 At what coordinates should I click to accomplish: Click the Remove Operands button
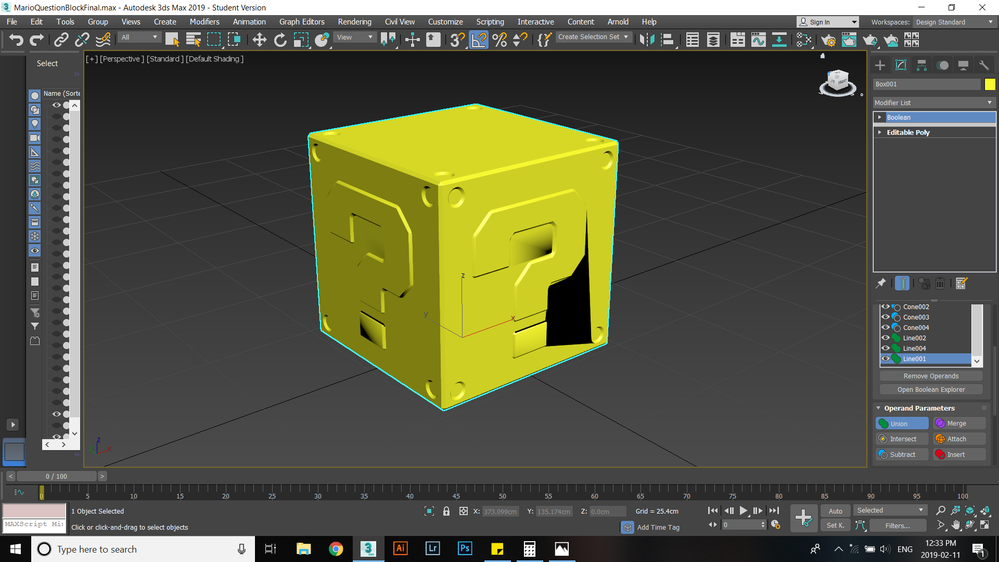(931, 376)
